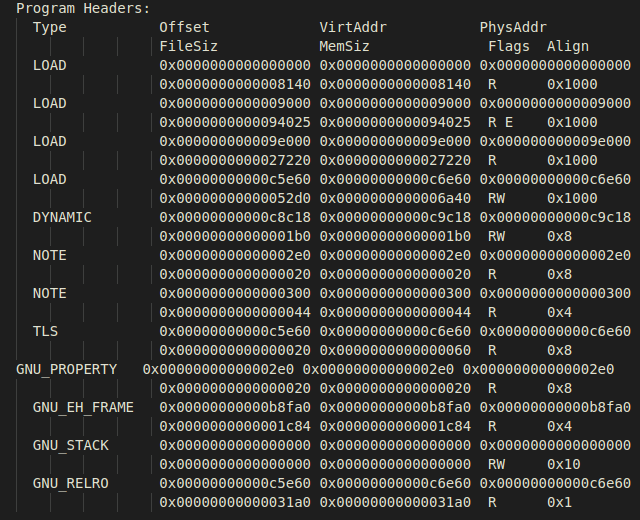The image size is (640, 520).
Task: Select the GNU_RELRO segment type
Action: (x=70, y=483)
